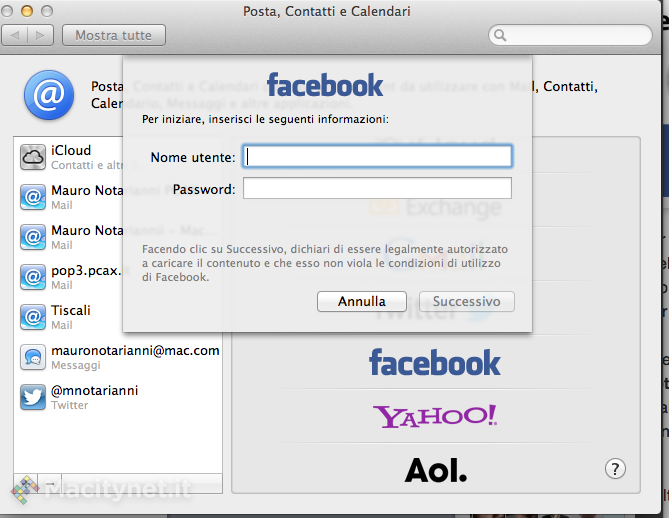Click the Successivo button
669x518 pixels.
coord(467,302)
